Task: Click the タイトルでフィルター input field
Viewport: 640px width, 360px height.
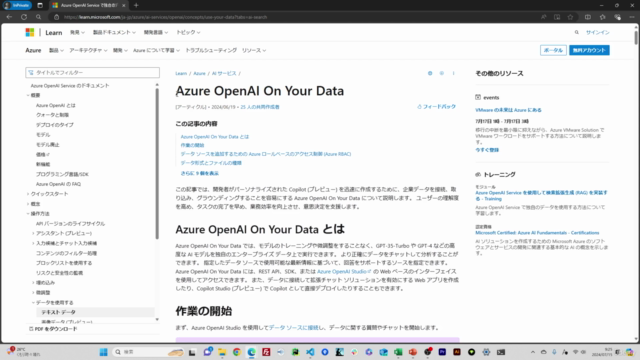Action: tap(92, 73)
